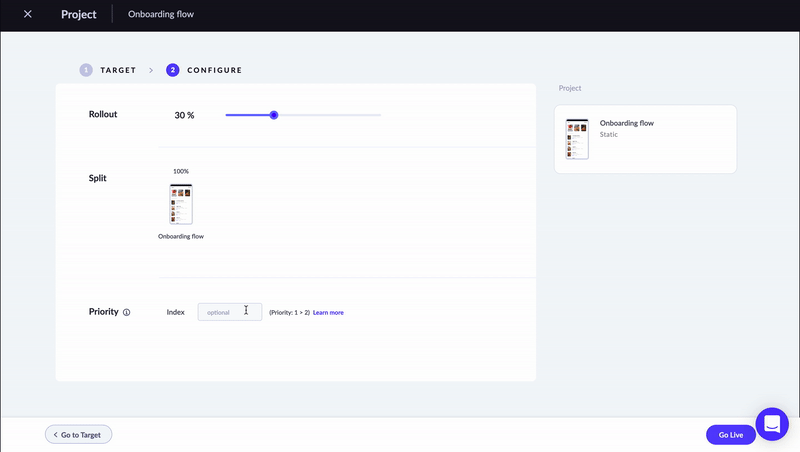Click the Rollout slider handle
This screenshot has height=452, width=800.
tap(274, 115)
